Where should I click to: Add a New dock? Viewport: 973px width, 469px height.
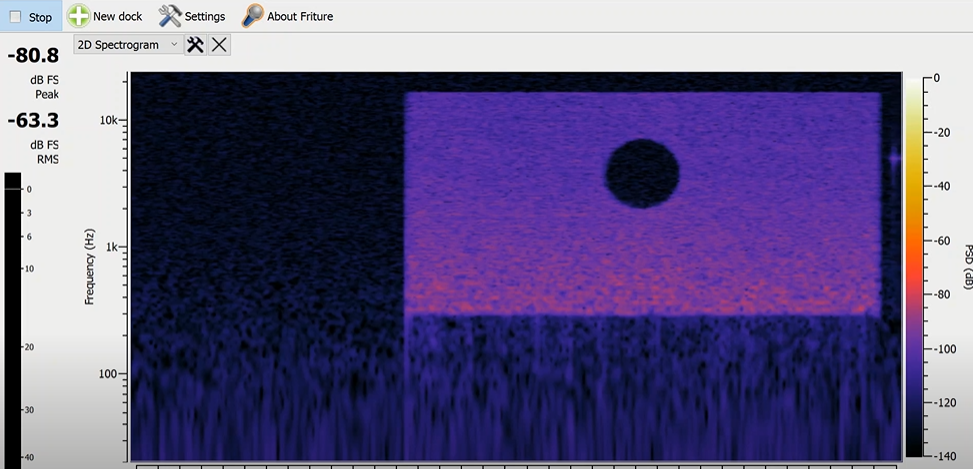click(x=105, y=17)
